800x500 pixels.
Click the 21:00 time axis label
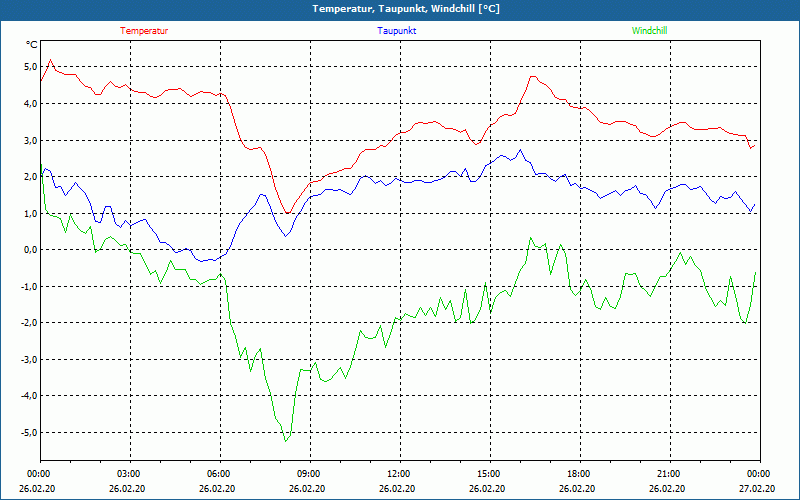tap(667, 474)
